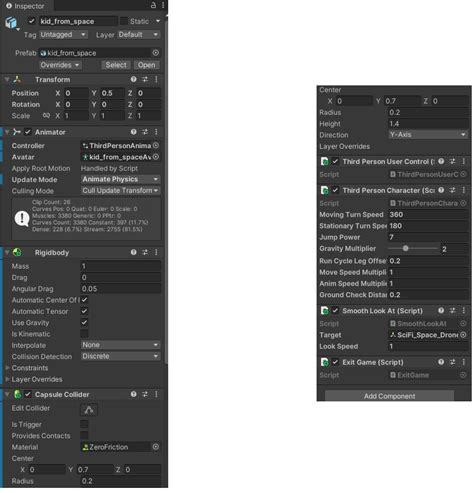Toggle the constrained proportions Scale link icon
The width and height of the screenshot is (474, 493).
(x=46, y=116)
